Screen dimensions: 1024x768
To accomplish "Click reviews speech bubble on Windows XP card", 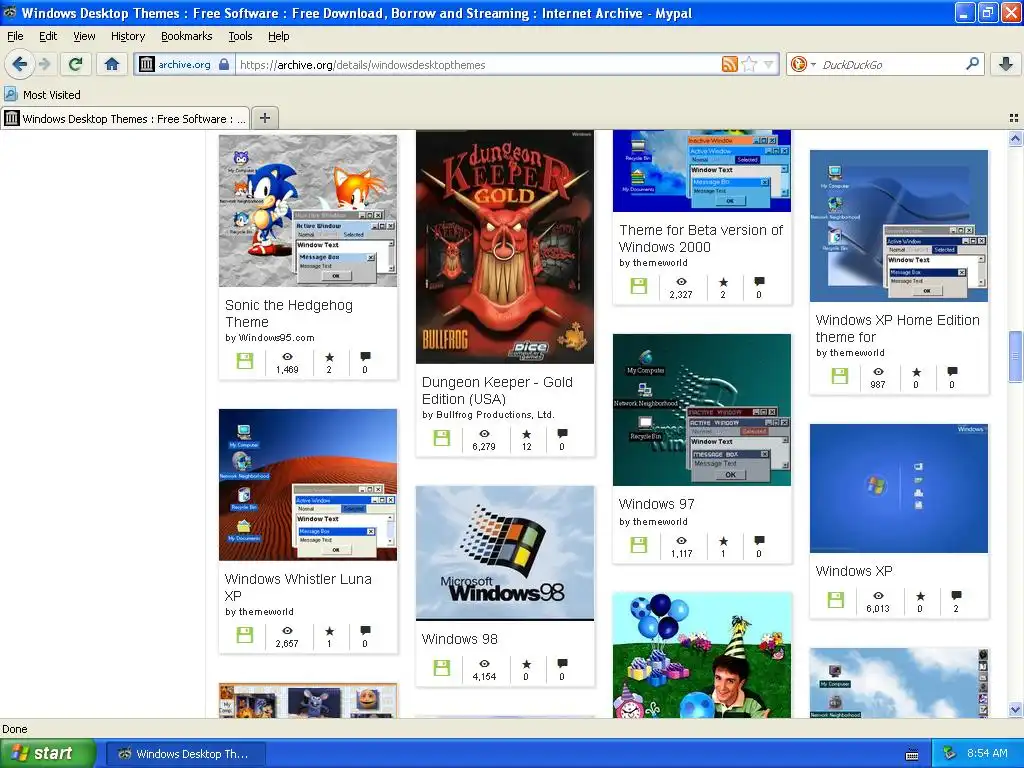I will (x=956, y=595).
